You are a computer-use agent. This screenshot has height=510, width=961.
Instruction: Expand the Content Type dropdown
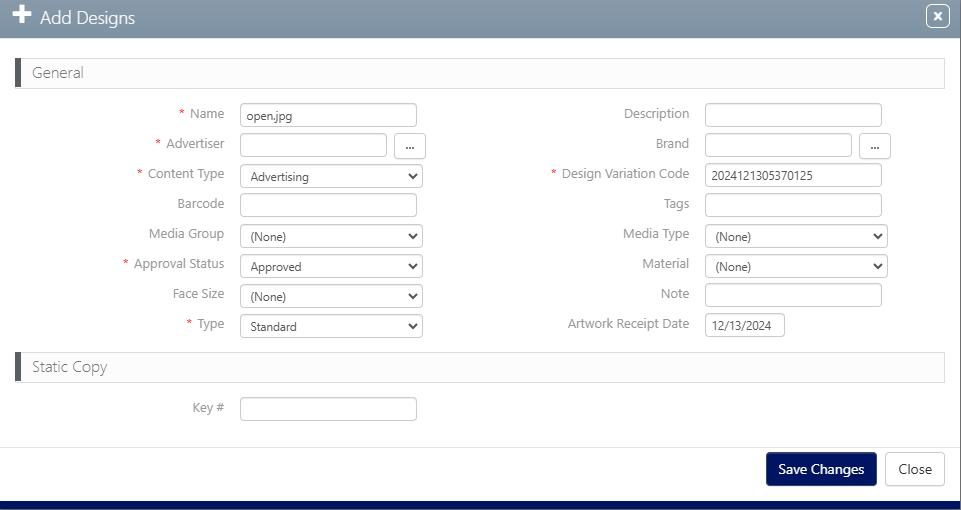(x=331, y=176)
